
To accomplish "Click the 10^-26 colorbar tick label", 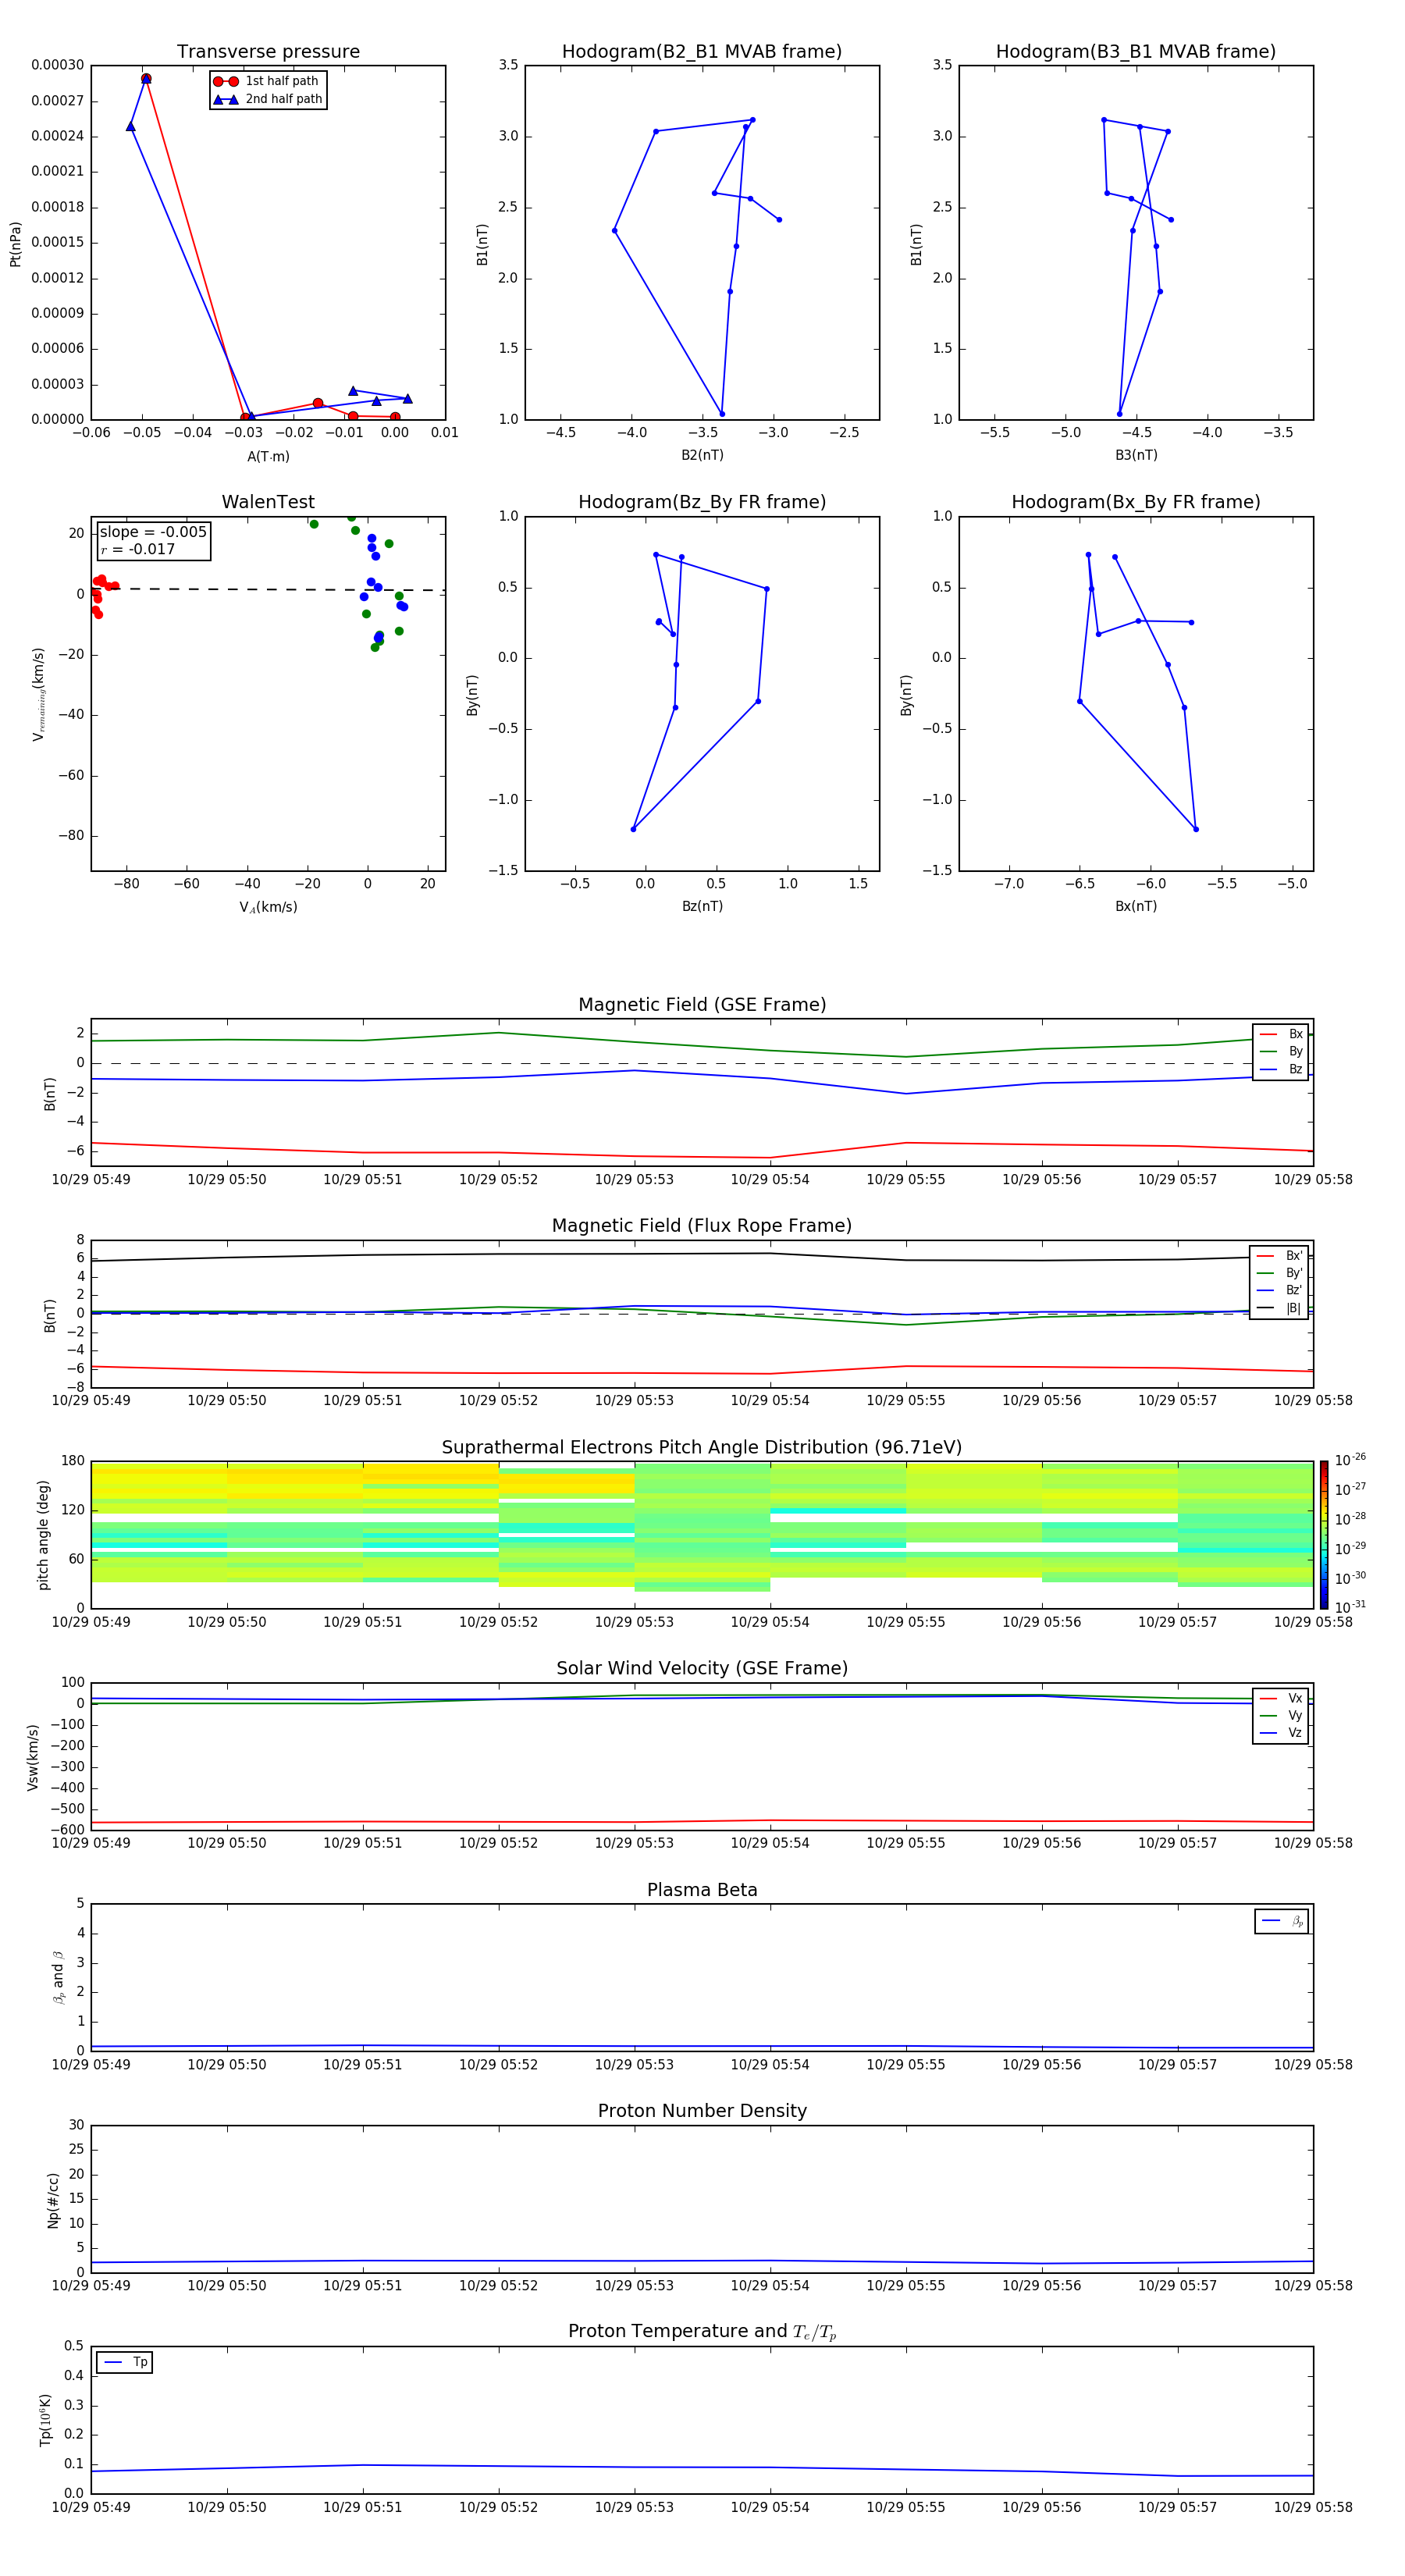I will (1350, 1460).
